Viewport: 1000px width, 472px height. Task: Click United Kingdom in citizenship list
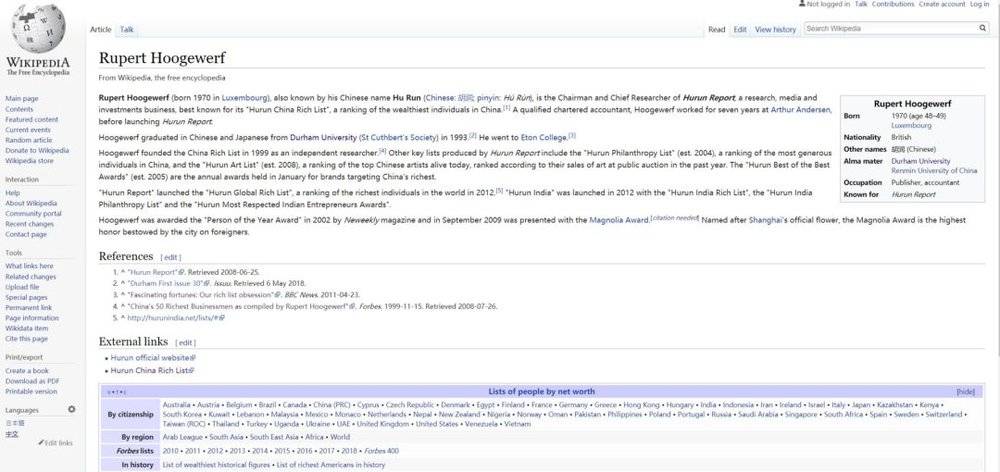click(x=383, y=424)
